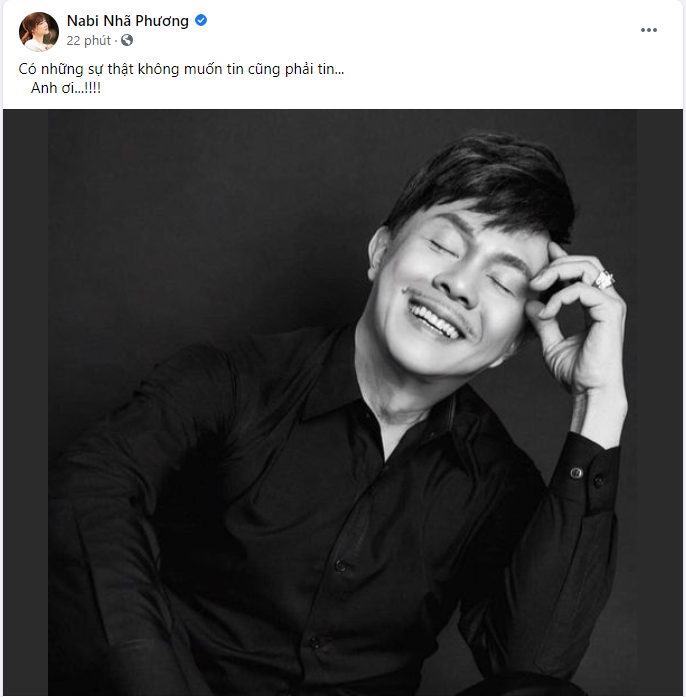Click the blue verified badge
Screen dimensions: 686x697
pos(201,20)
